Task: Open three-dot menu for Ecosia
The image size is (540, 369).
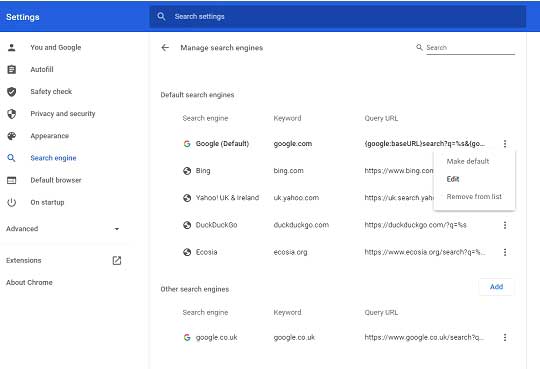Action: [505, 252]
